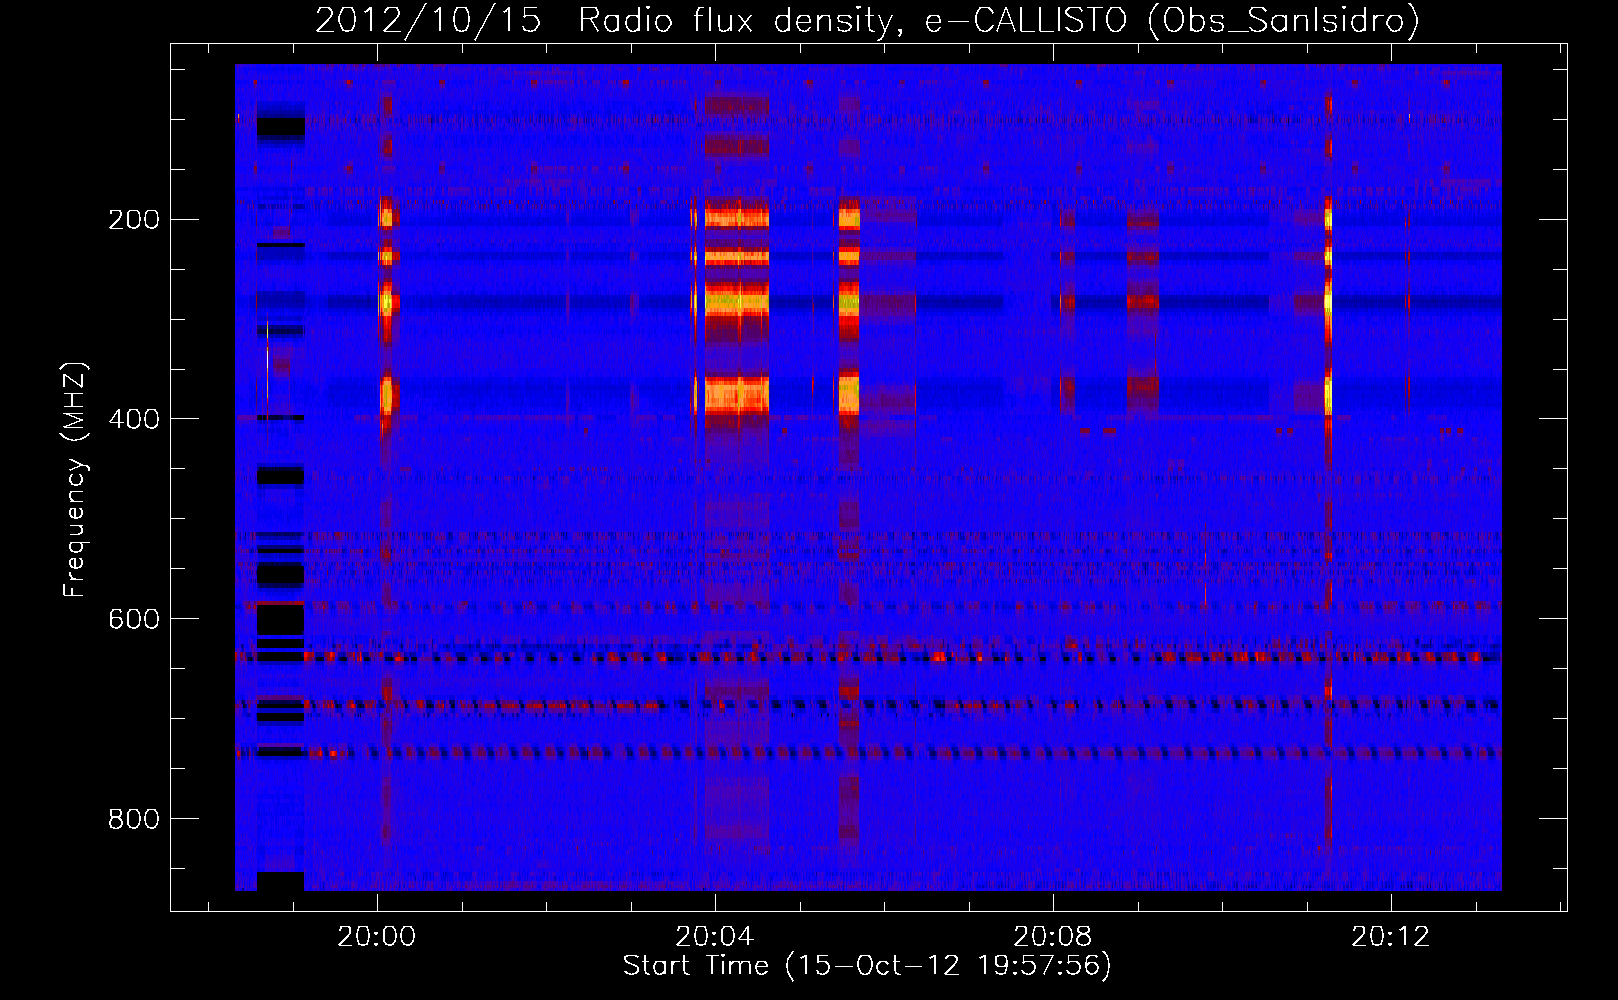Click the plot title "Radio flux density, e-CALLISTO (Obs_SanIsidro)"
Viewport: 1618px width, 1000px height.
click(999, 20)
